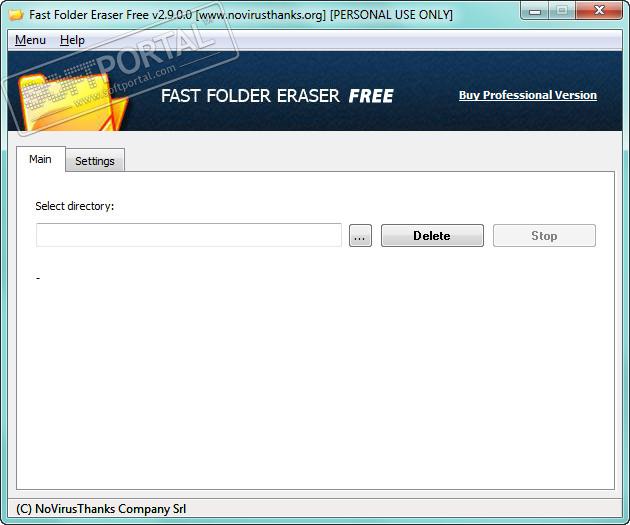
Task: Minimize the Fast Folder Eraser window
Action: pyautogui.click(x=535, y=11)
